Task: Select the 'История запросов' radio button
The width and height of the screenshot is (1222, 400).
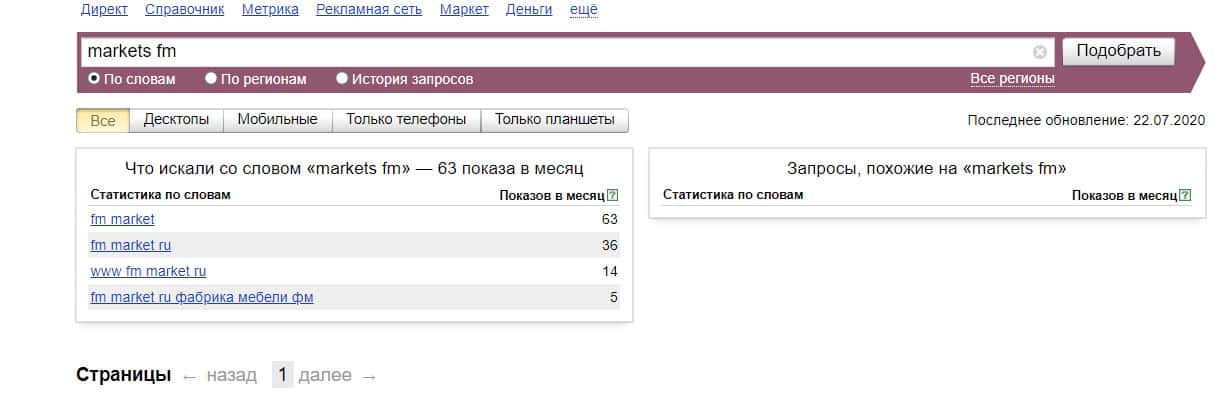Action: coord(342,78)
